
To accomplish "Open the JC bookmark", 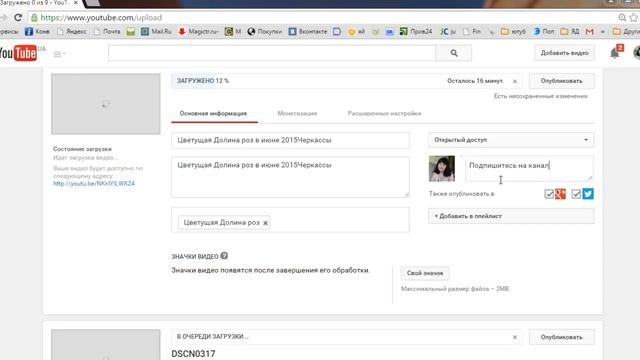I will click(448, 31).
